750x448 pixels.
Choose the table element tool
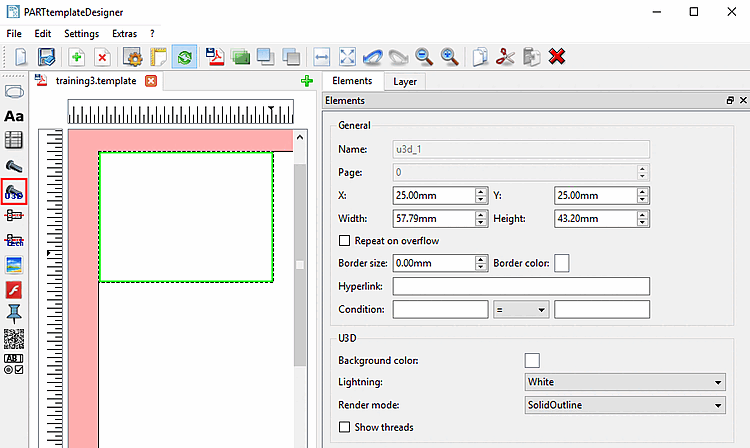[13, 140]
